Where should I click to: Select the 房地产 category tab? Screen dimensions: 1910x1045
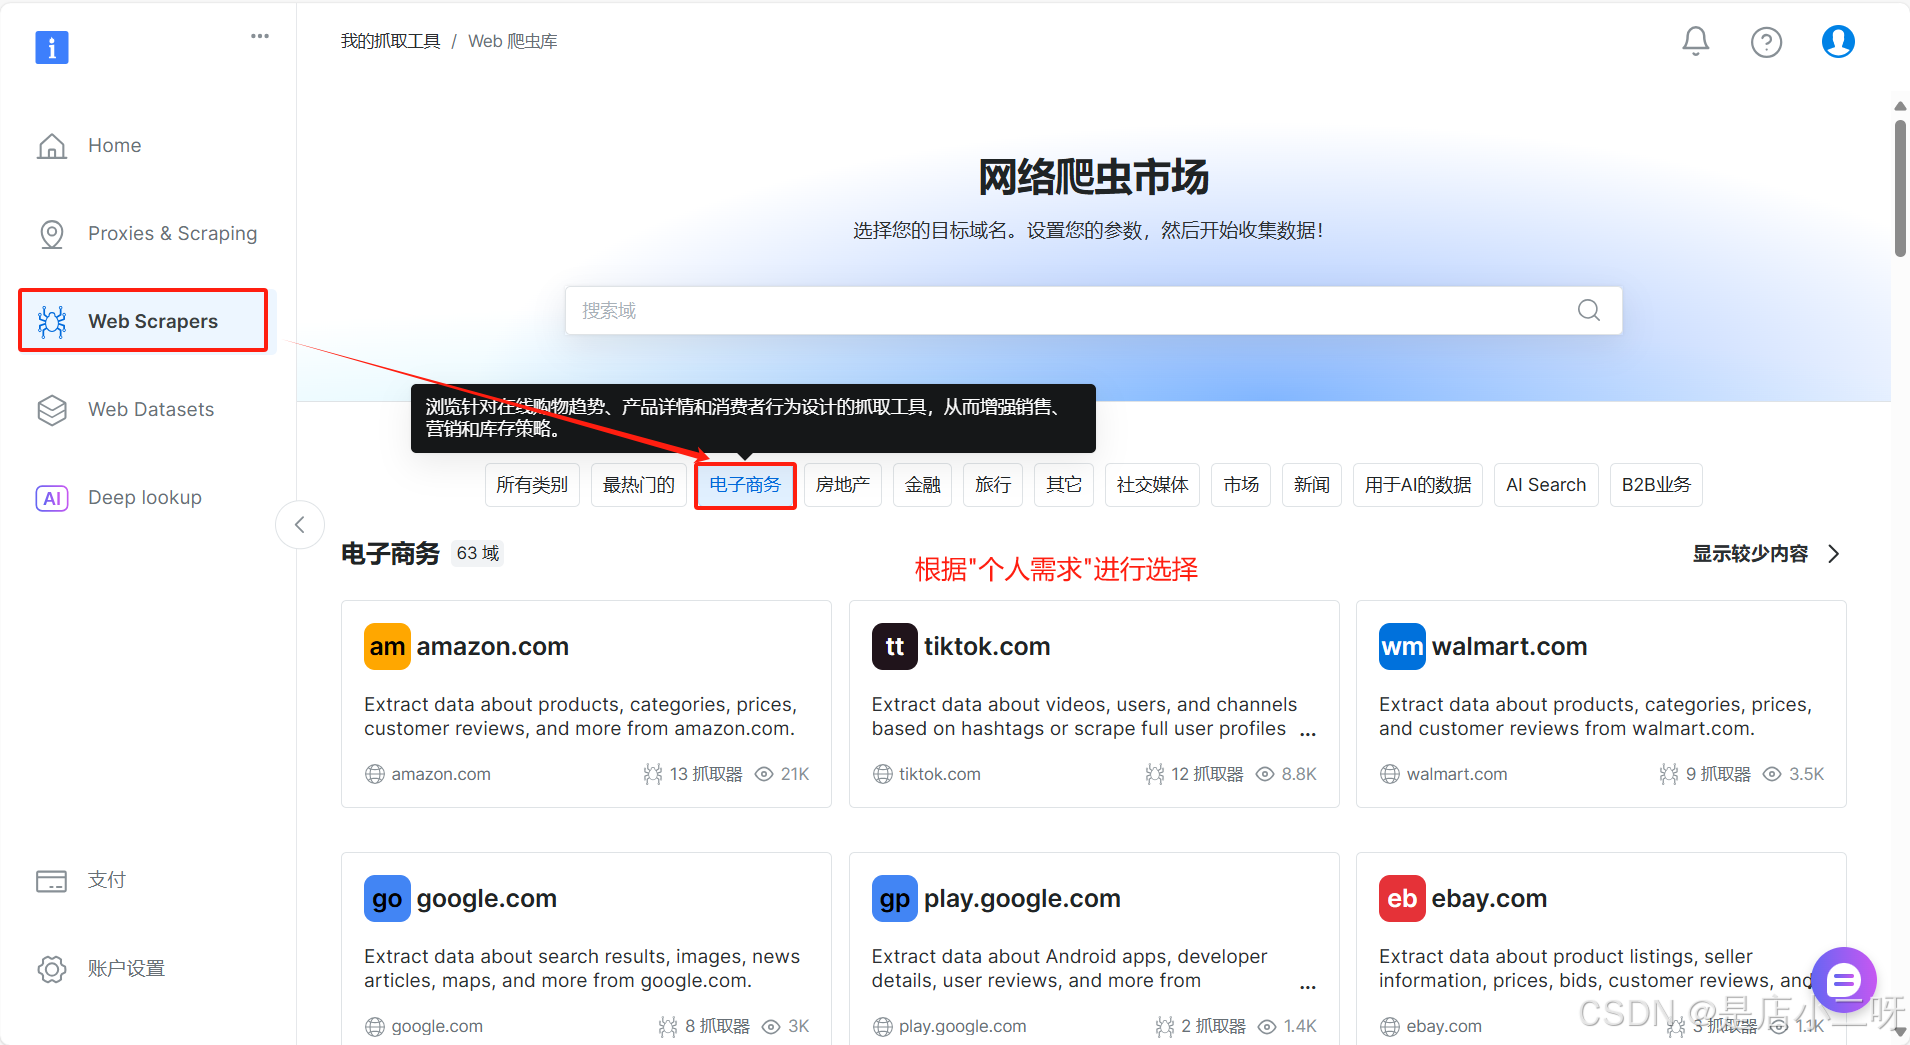842,485
